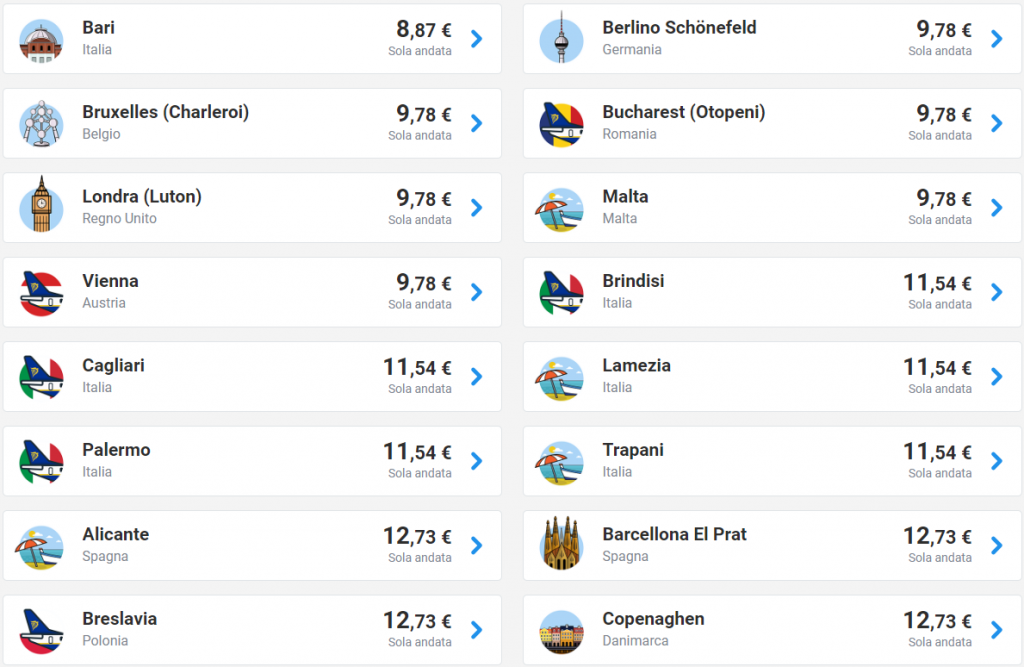Expand Breslavia using its right chevron
This screenshot has height=667, width=1024.
point(477,630)
